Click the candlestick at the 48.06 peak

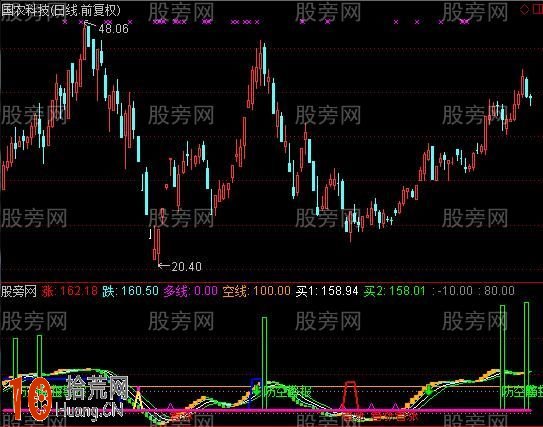pos(84,42)
